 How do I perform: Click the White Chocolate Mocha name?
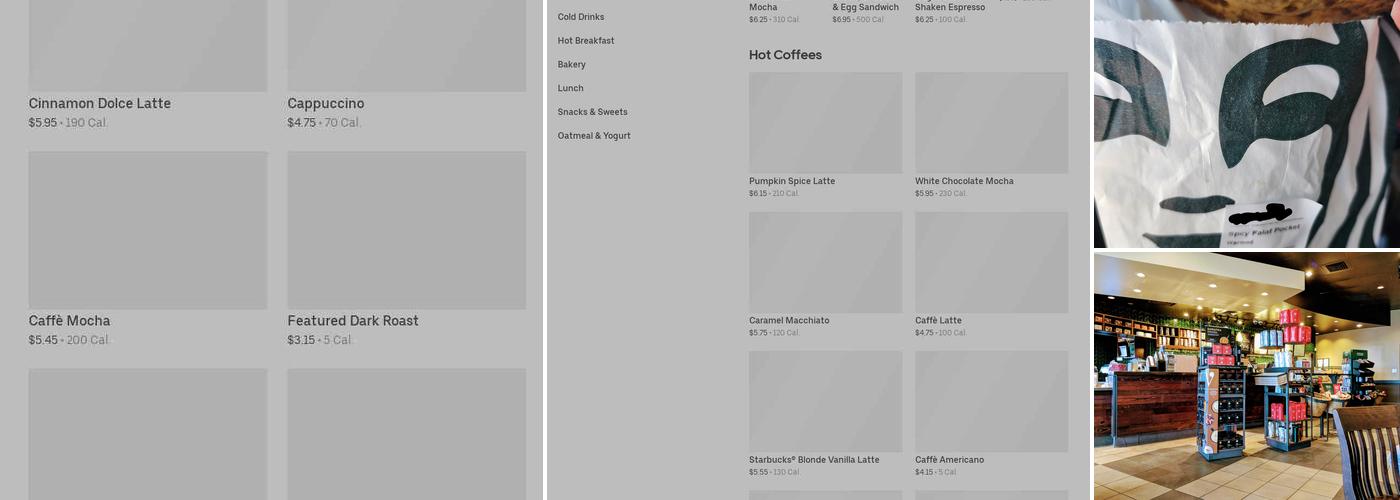pyautogui.click(x=964, y=181)
